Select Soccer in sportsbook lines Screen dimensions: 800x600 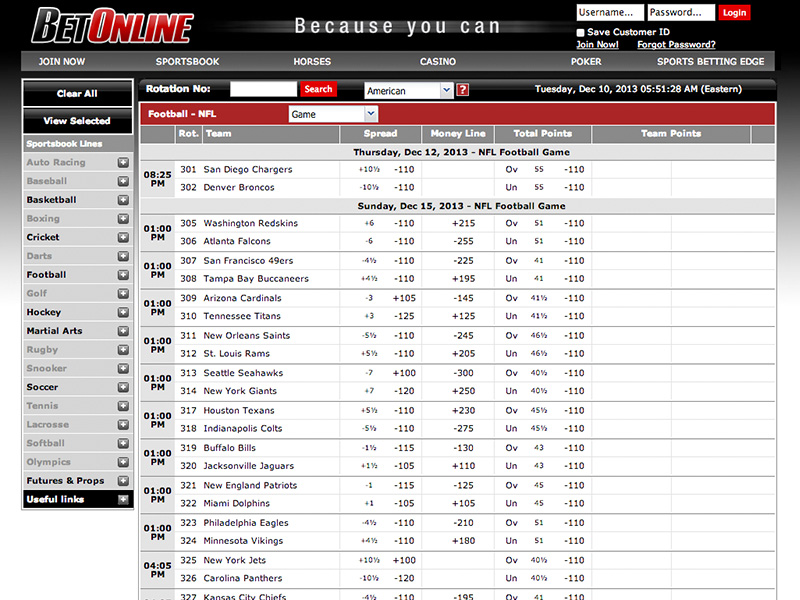(x=42, y=387)
